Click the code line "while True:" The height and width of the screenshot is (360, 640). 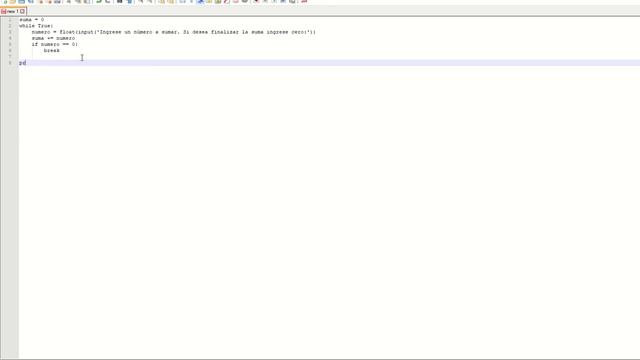click(36, 26)
